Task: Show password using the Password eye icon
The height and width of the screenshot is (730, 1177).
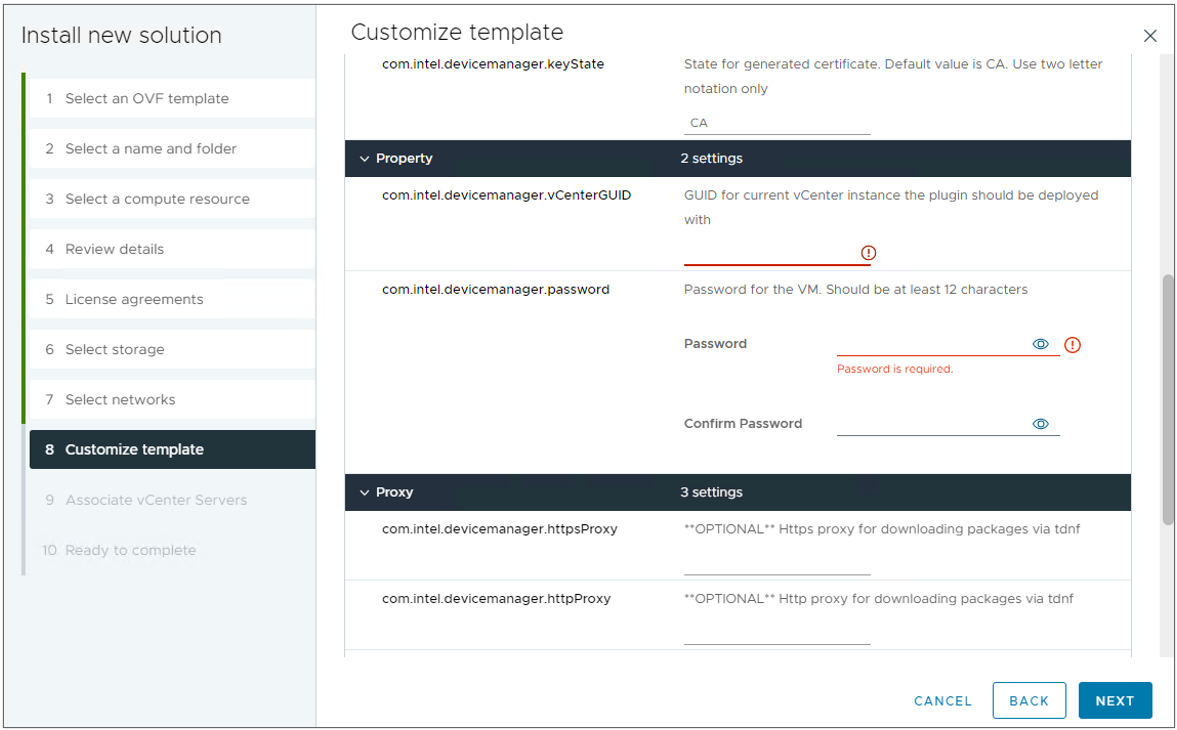Action: pyautogui.click(x=1040, y=344)
